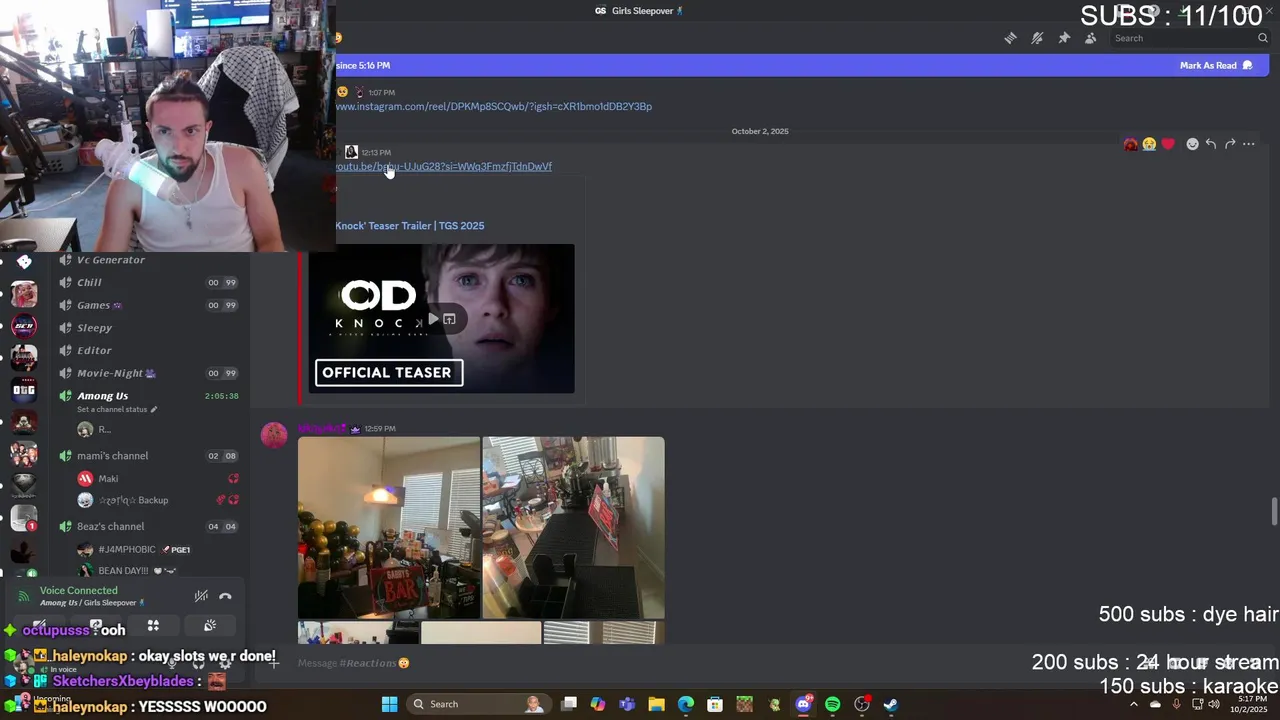Open Minecraft from taskbar

(744, 704)
